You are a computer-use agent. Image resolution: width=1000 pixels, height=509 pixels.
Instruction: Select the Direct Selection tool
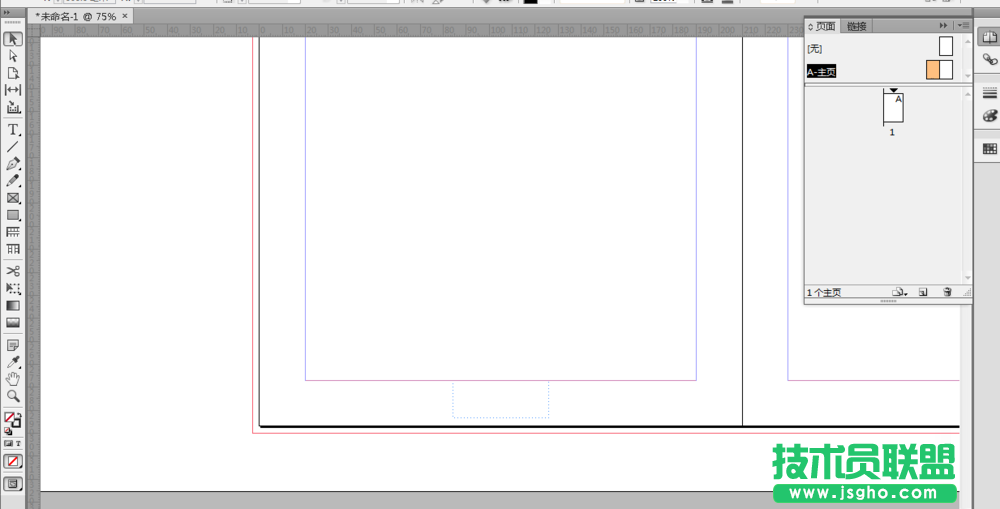13,56
